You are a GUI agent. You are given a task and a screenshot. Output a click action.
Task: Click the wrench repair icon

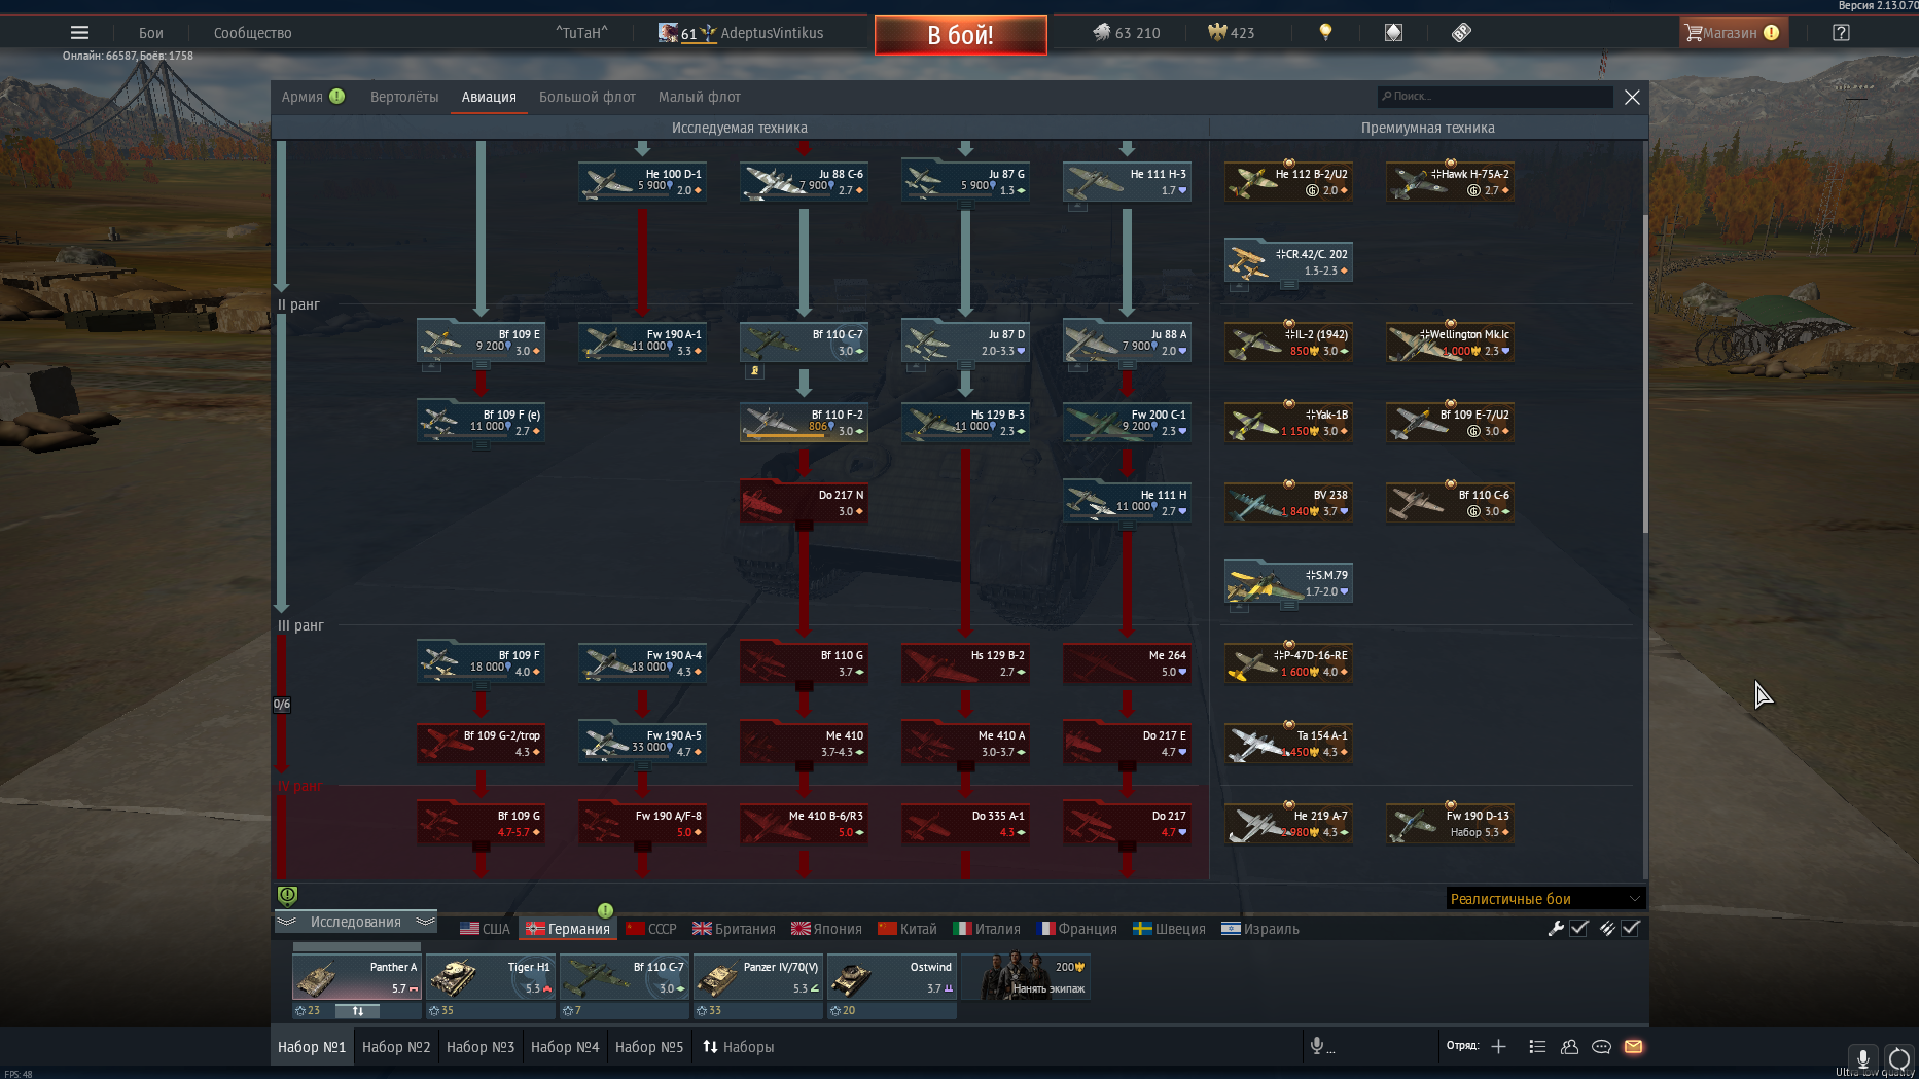pyautogui.click(x=1556, y=928)
